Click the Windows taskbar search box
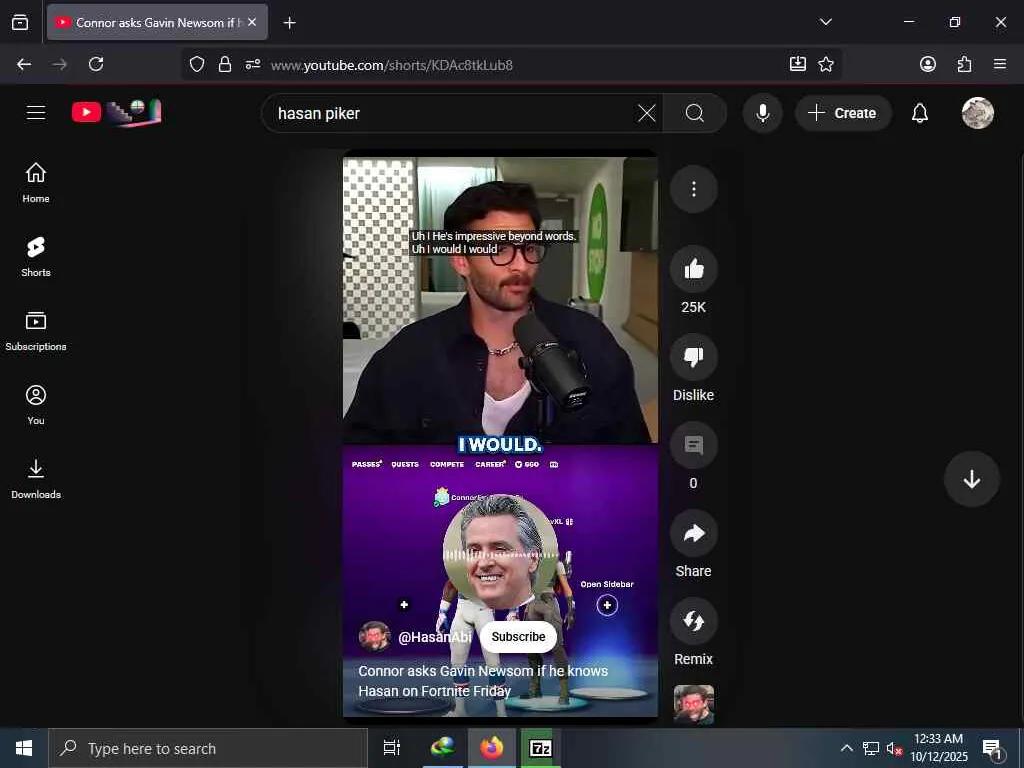 (208, 748)
